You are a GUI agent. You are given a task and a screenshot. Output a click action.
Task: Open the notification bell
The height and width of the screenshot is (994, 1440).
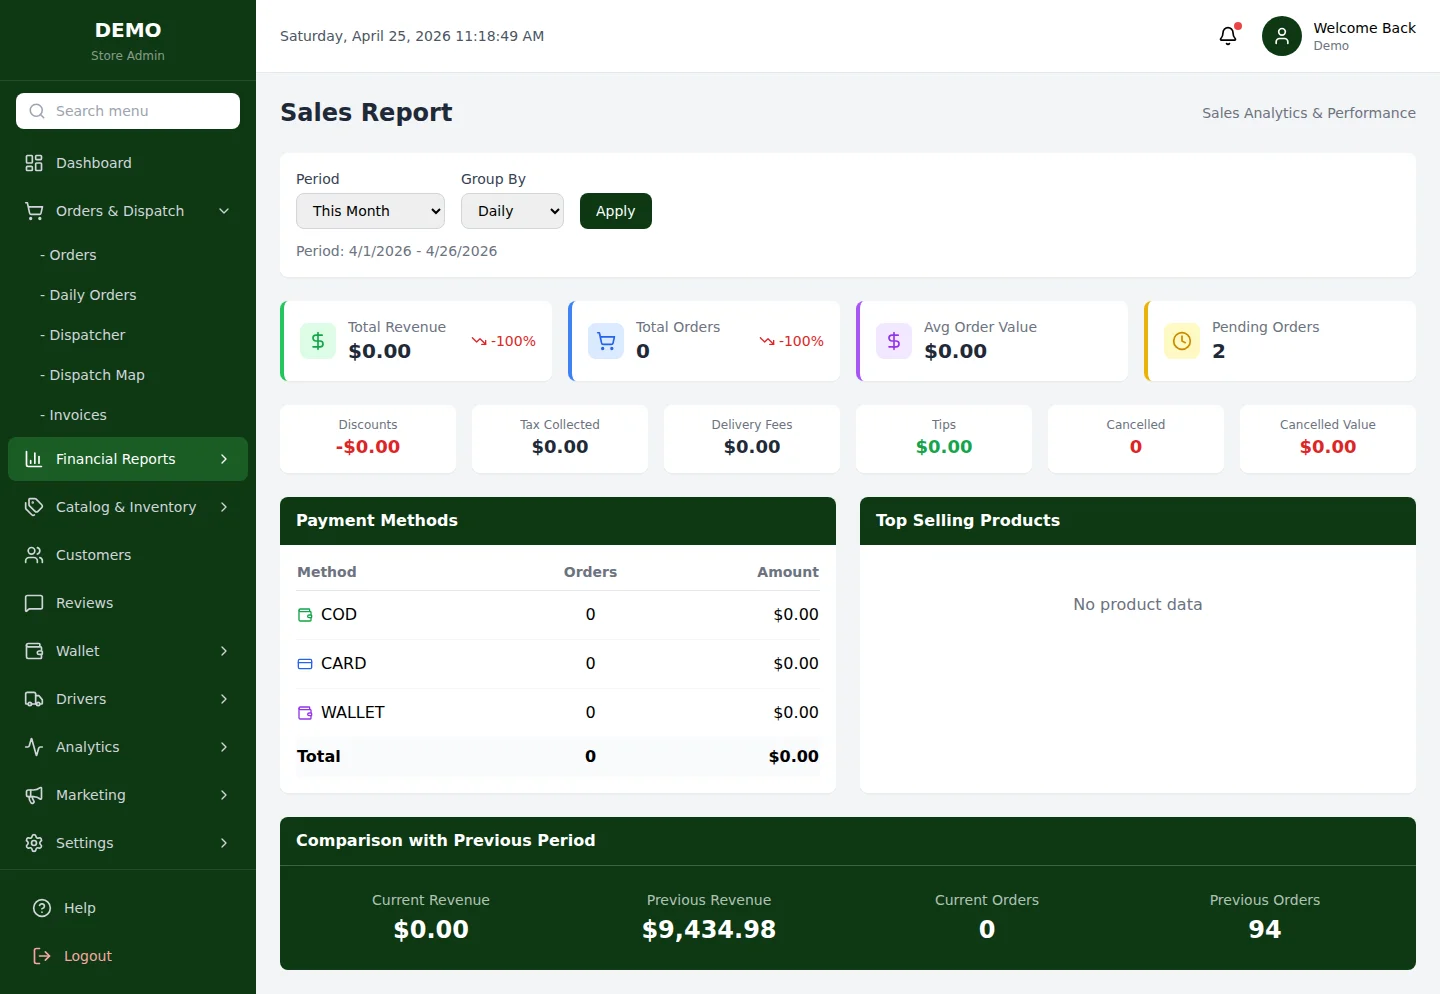point(1228,35)
